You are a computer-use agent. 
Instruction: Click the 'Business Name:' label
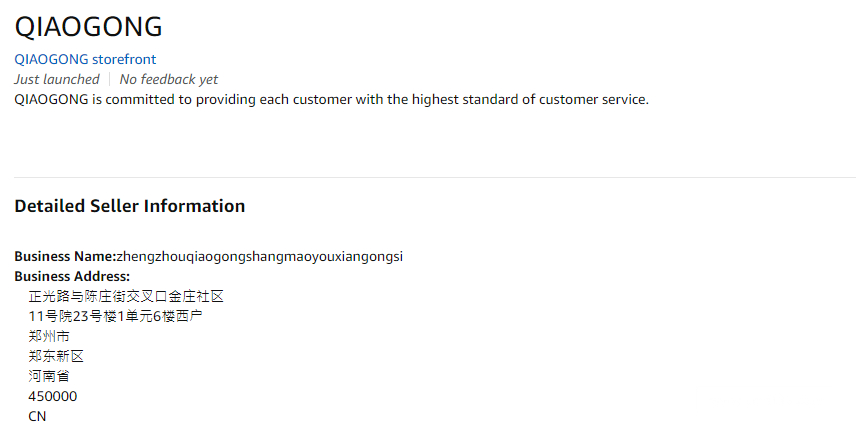[65, 256]
